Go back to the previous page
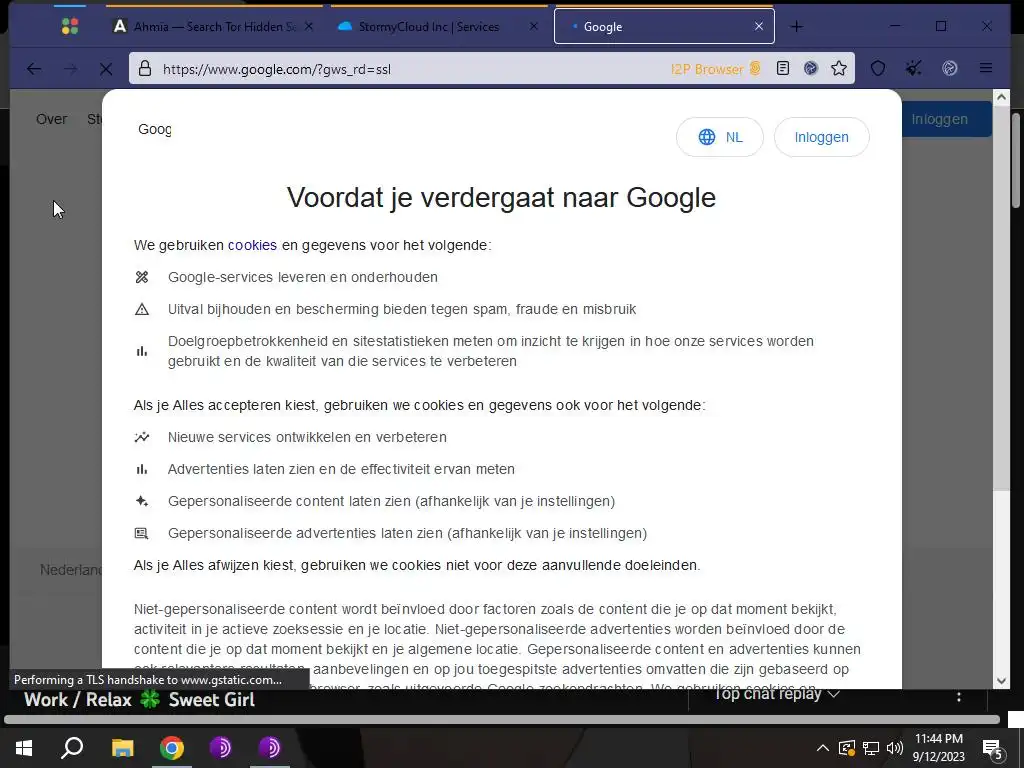 [x=34, y=69]
